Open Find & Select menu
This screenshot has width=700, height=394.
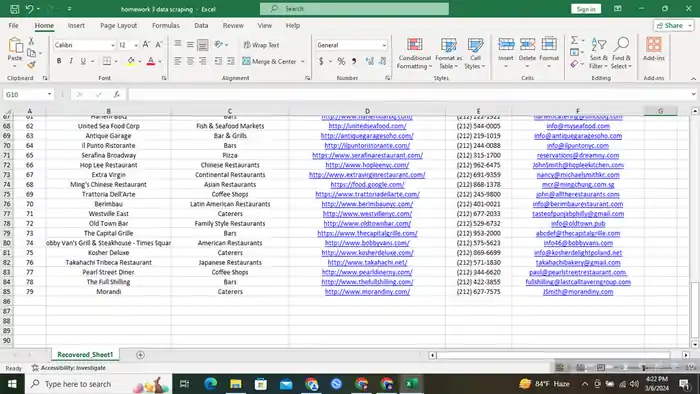pyautogui.click(x=621, y=54)
